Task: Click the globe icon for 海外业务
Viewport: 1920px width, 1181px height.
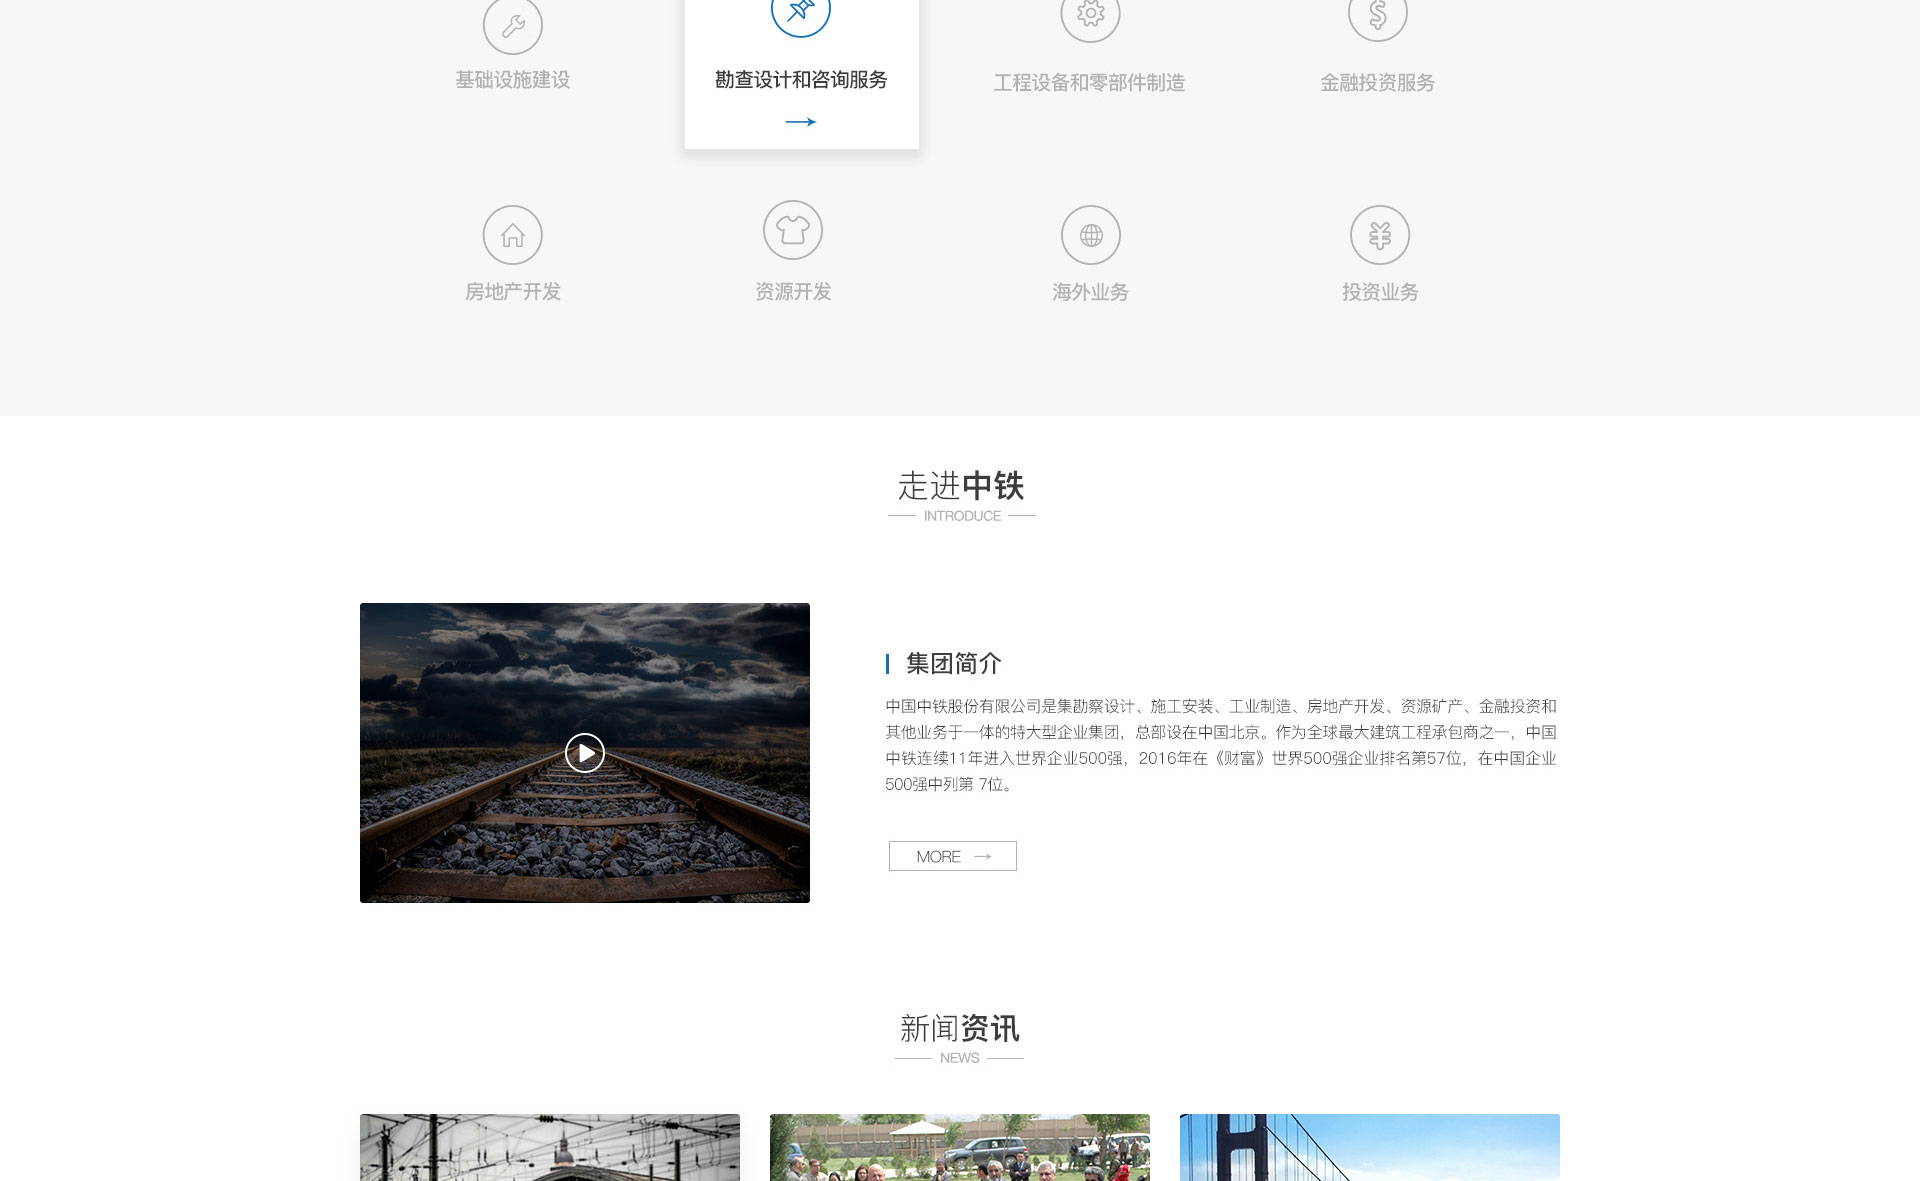Action: tap(1091, 235)
